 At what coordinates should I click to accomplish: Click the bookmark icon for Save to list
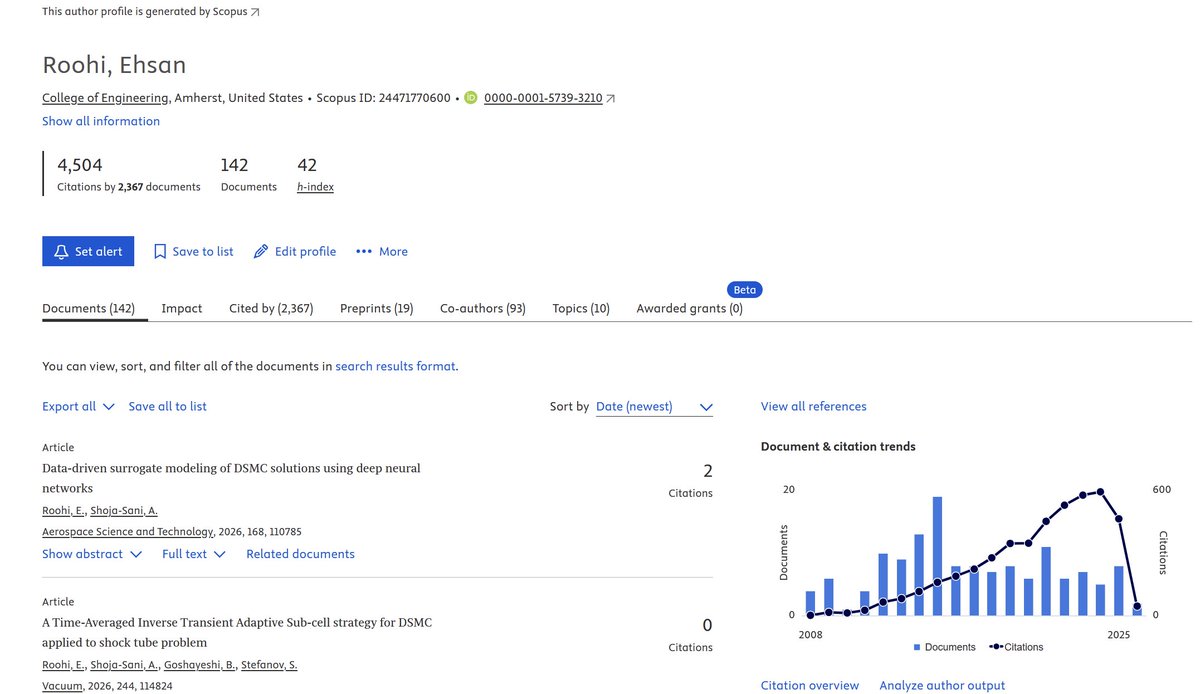coord(160,252)
